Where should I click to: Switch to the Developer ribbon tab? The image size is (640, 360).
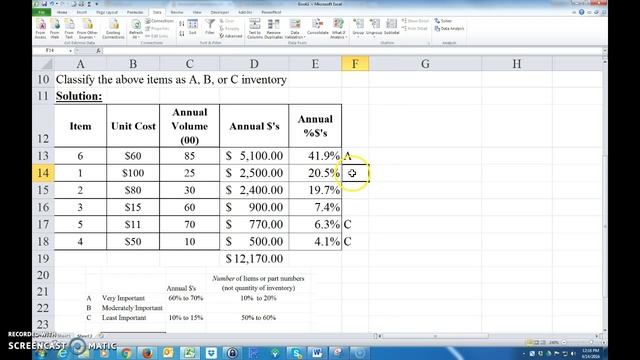click(x=220, y=12)
